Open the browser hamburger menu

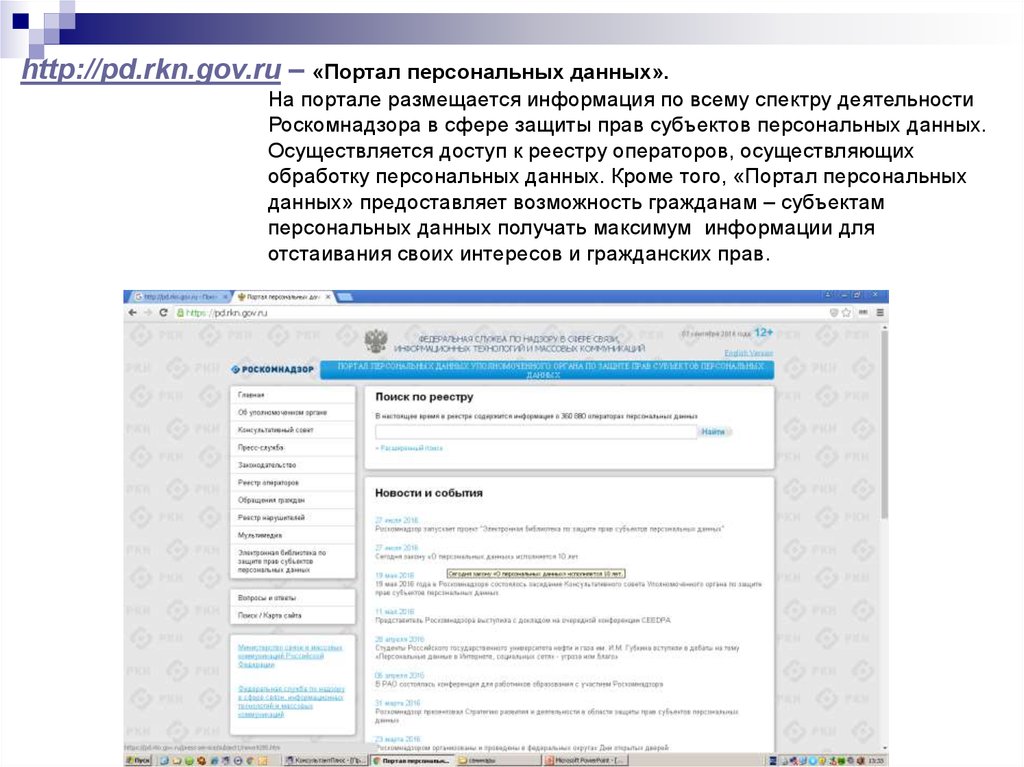(880, 313)
